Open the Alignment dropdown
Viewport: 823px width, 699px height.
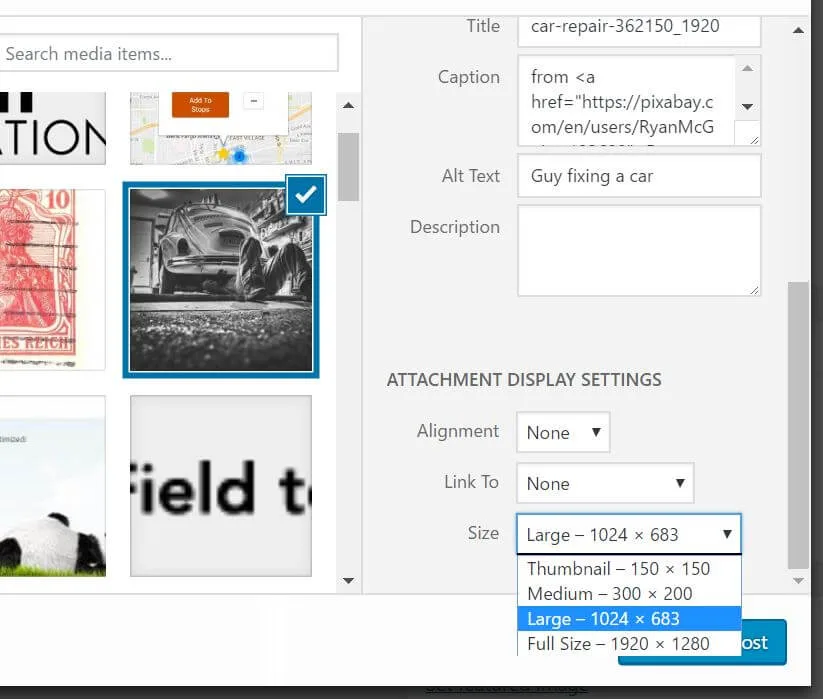coord(562,432)
